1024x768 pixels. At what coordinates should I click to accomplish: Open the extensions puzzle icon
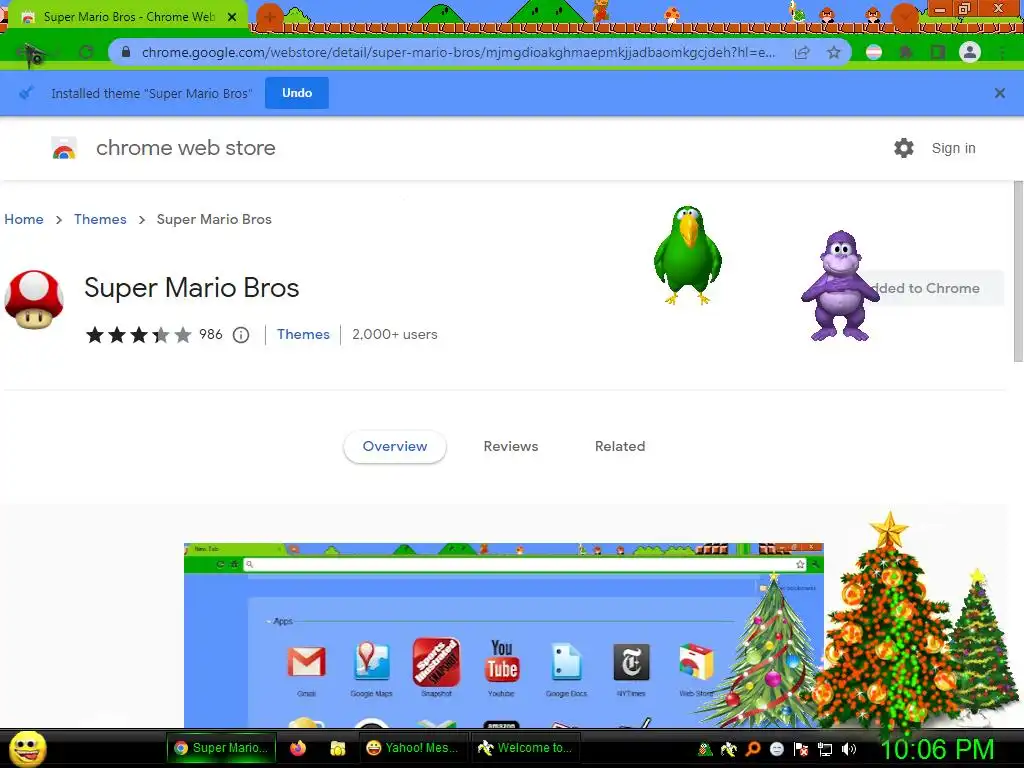click(x=906, y=52)
